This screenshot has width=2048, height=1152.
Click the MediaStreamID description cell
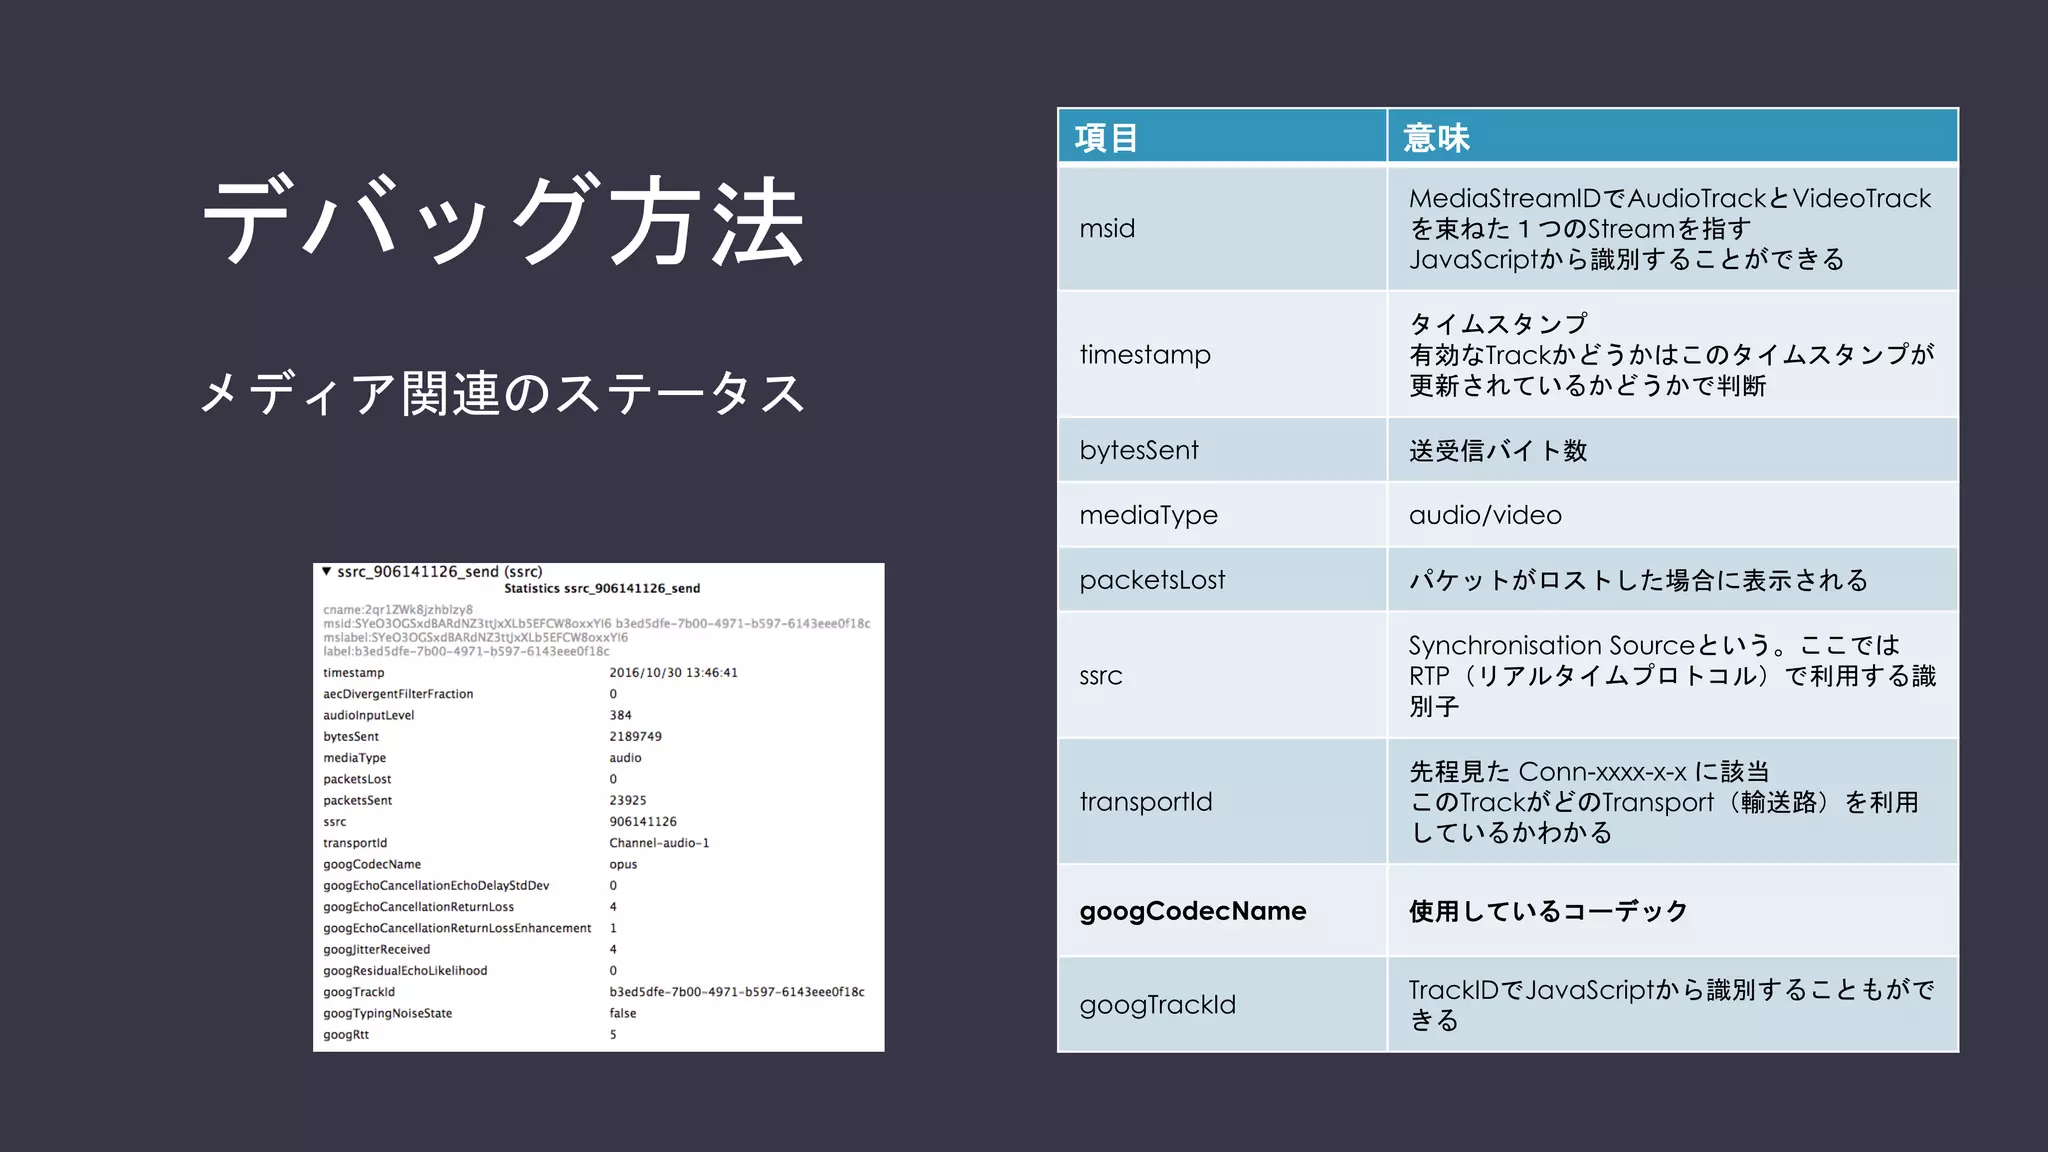point(1672,228)
